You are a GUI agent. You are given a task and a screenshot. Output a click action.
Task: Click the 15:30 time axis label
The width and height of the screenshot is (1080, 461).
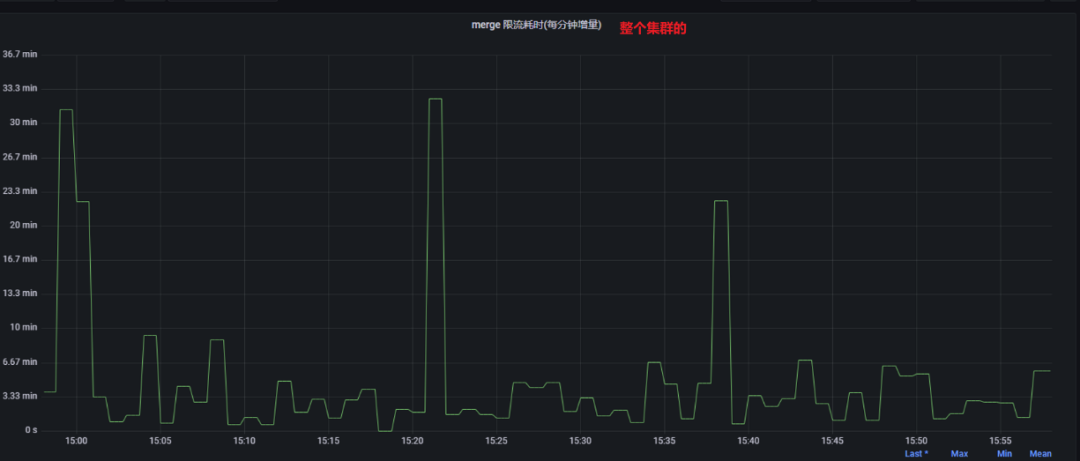pos(580,441)
